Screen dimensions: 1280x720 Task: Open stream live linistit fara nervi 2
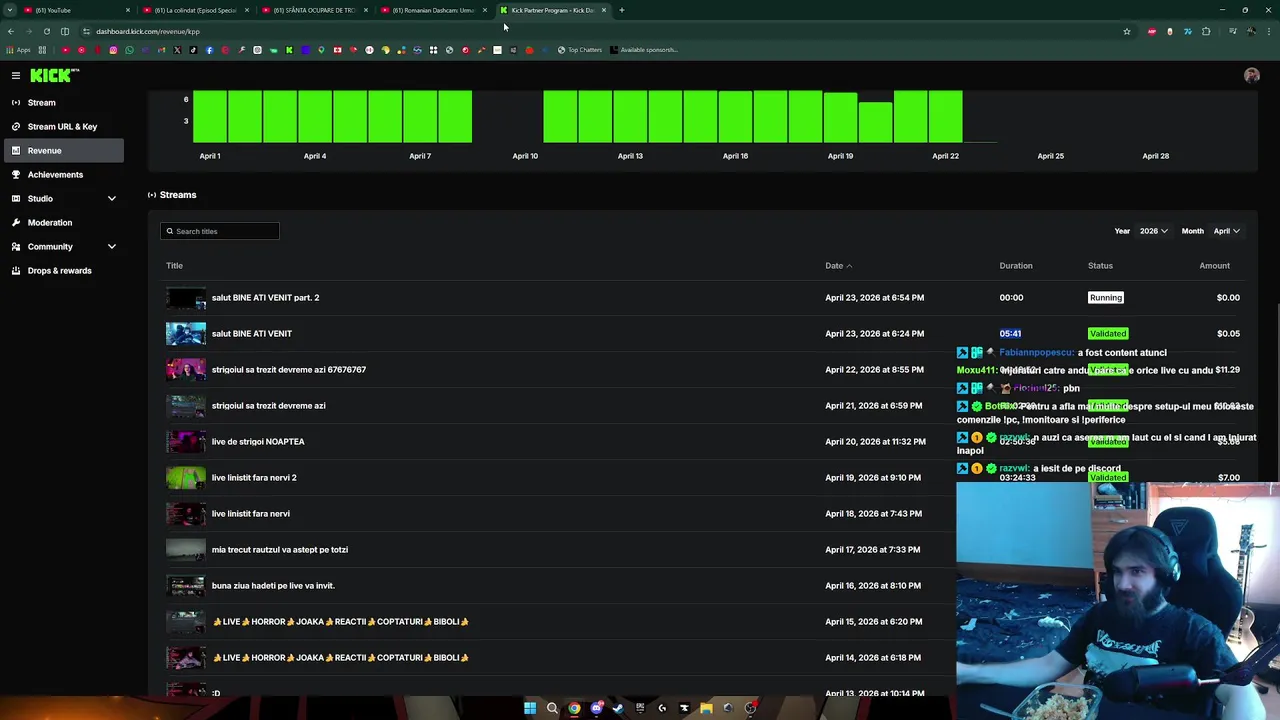pos(254,477)
